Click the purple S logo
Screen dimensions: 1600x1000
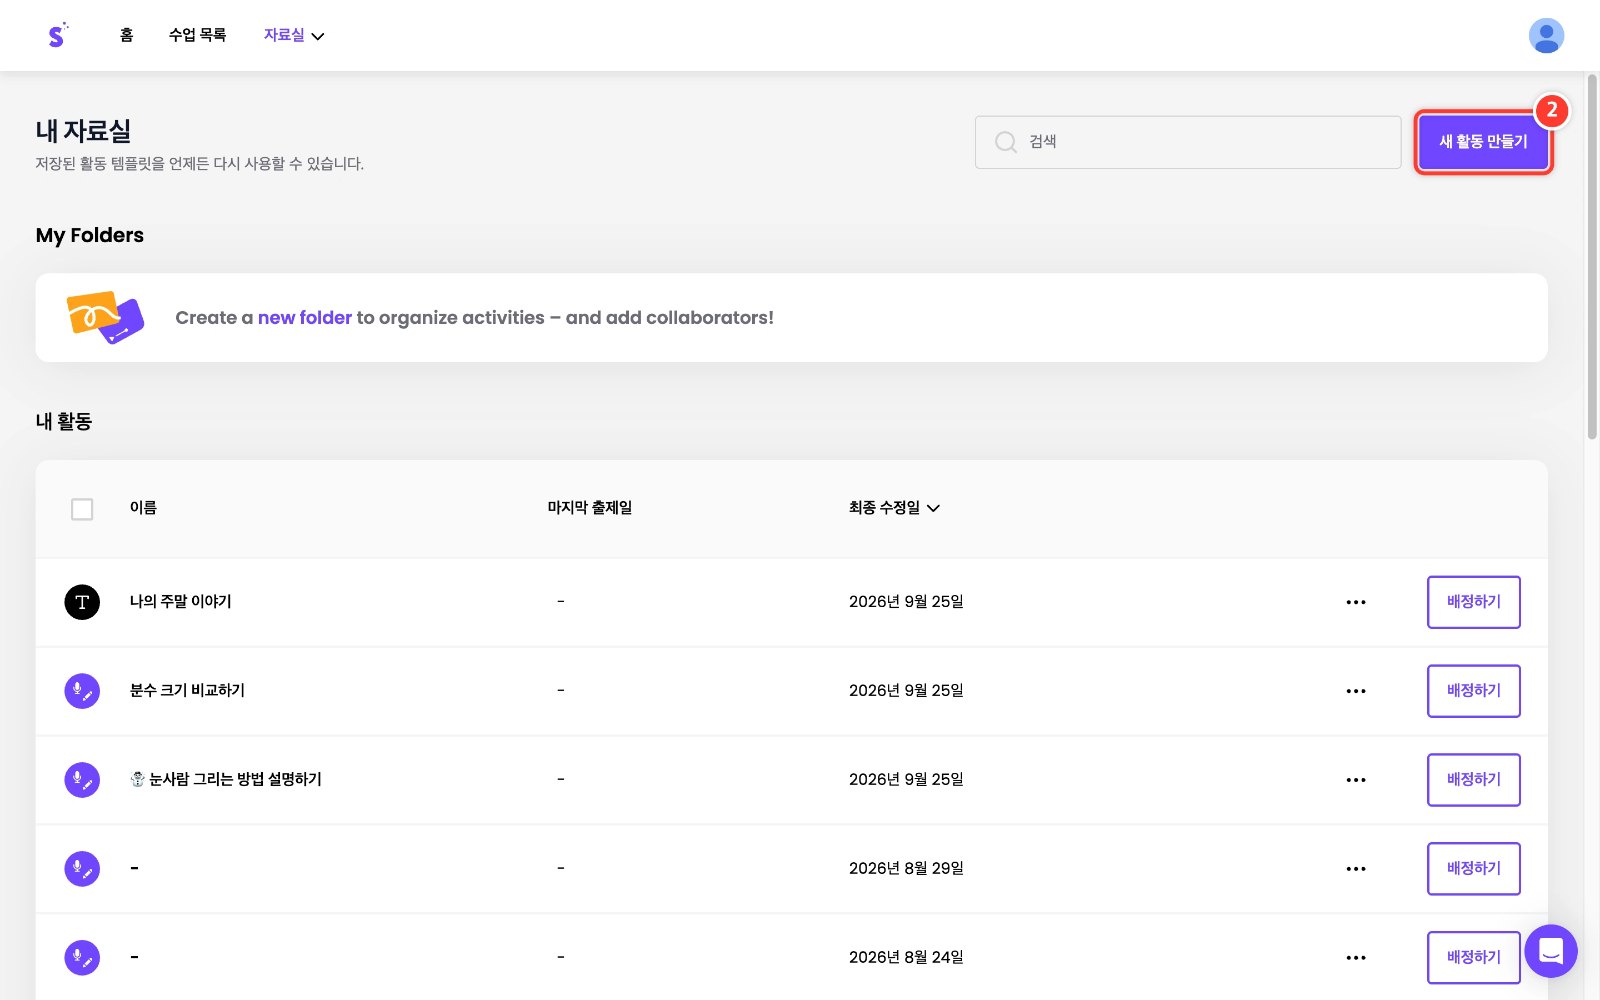point(58,35)
